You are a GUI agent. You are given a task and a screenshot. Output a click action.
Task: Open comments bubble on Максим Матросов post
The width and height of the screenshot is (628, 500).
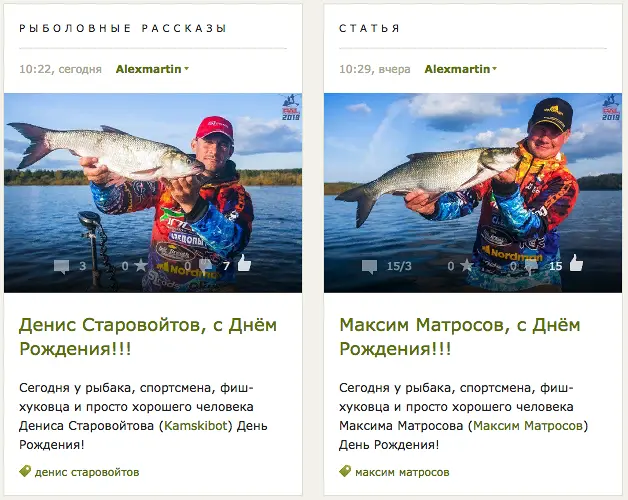[x=369, y=266]
